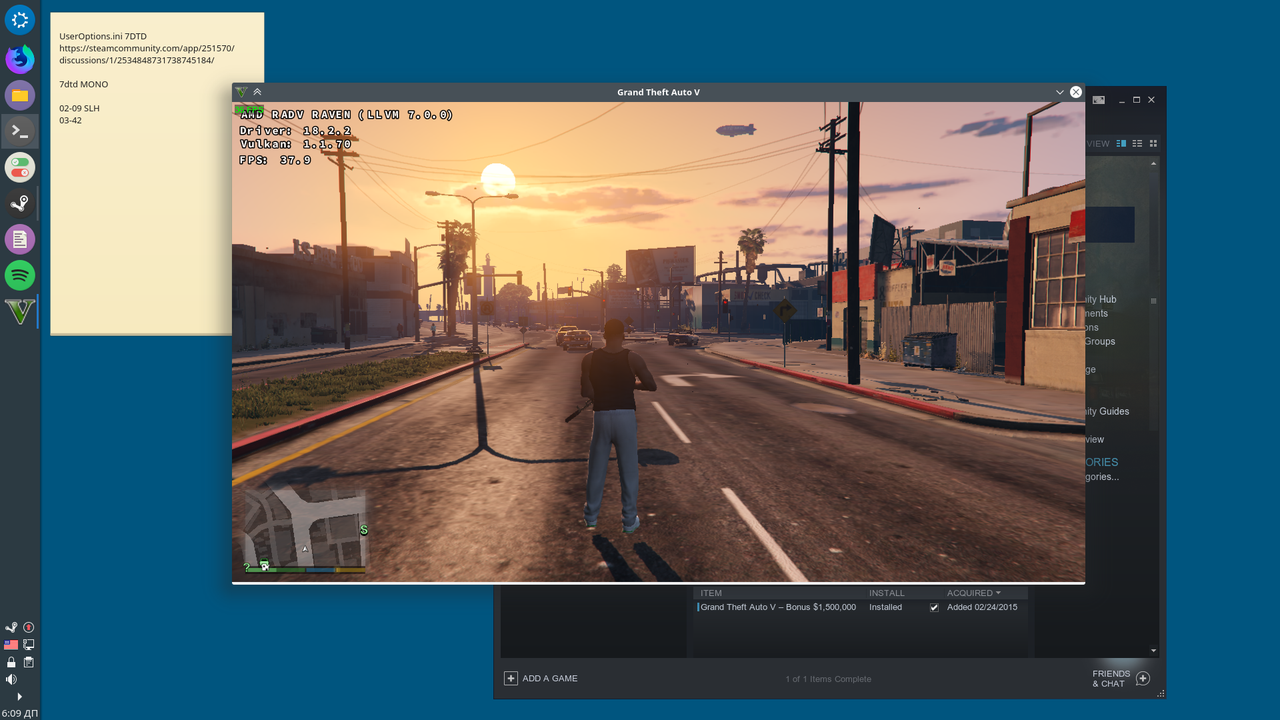
Task: Open the clipboard tray icon
Action: pos(29,662)
